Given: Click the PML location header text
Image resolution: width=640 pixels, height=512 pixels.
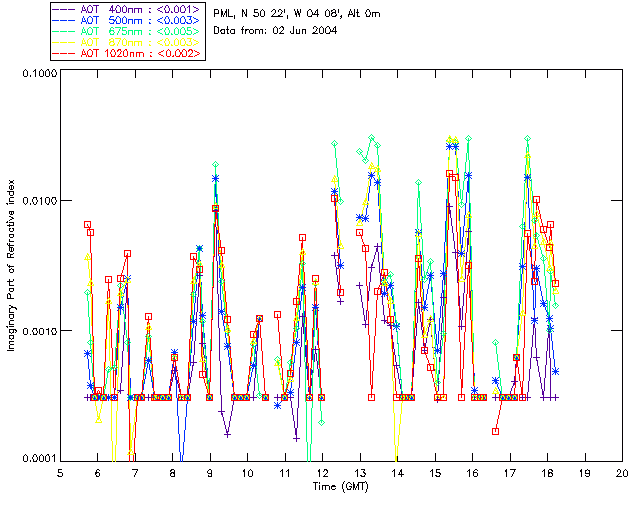Looking at the screenshot, I should 297,14.
